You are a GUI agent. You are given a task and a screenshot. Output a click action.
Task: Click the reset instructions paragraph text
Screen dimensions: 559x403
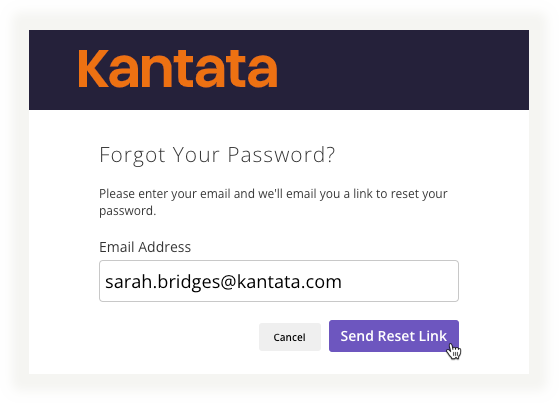pyautogui.click(x=273, y=202)
